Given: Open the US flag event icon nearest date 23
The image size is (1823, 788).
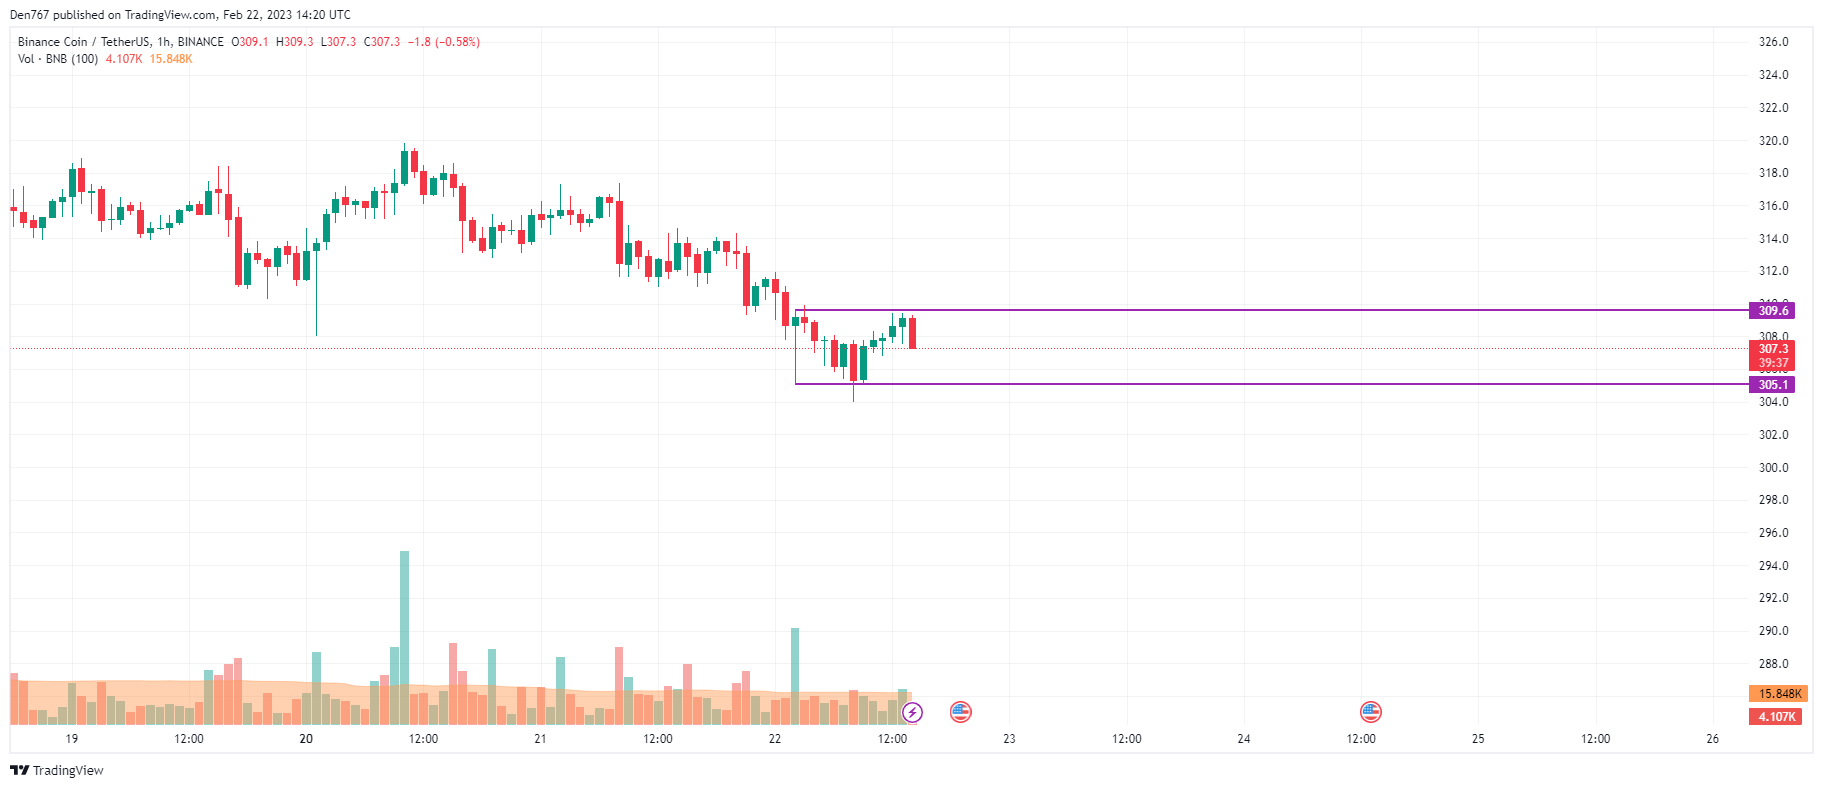Looking at the screenshot, I should (960, 712).
